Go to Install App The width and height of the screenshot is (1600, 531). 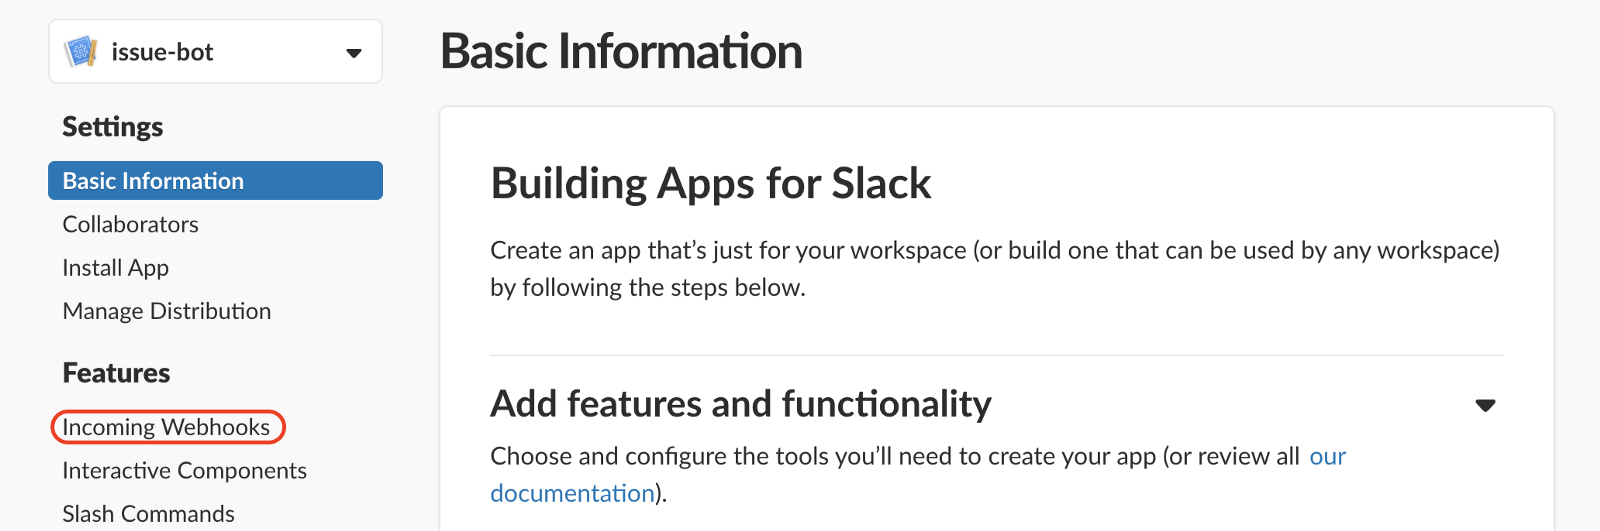point(115,268)
